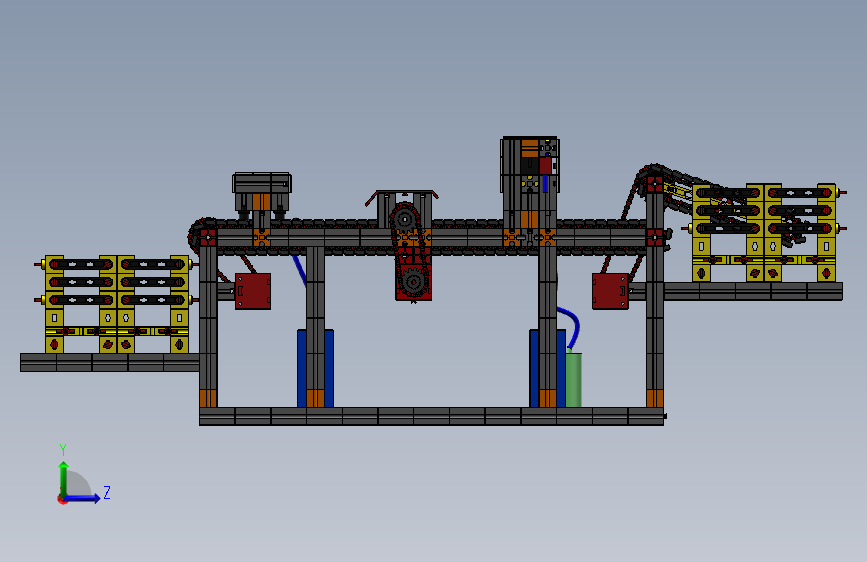Select the curved blue hose near green cylinder
Image resolution: width=867 pixels, height=562 pixels.
[x=572, y=326]
